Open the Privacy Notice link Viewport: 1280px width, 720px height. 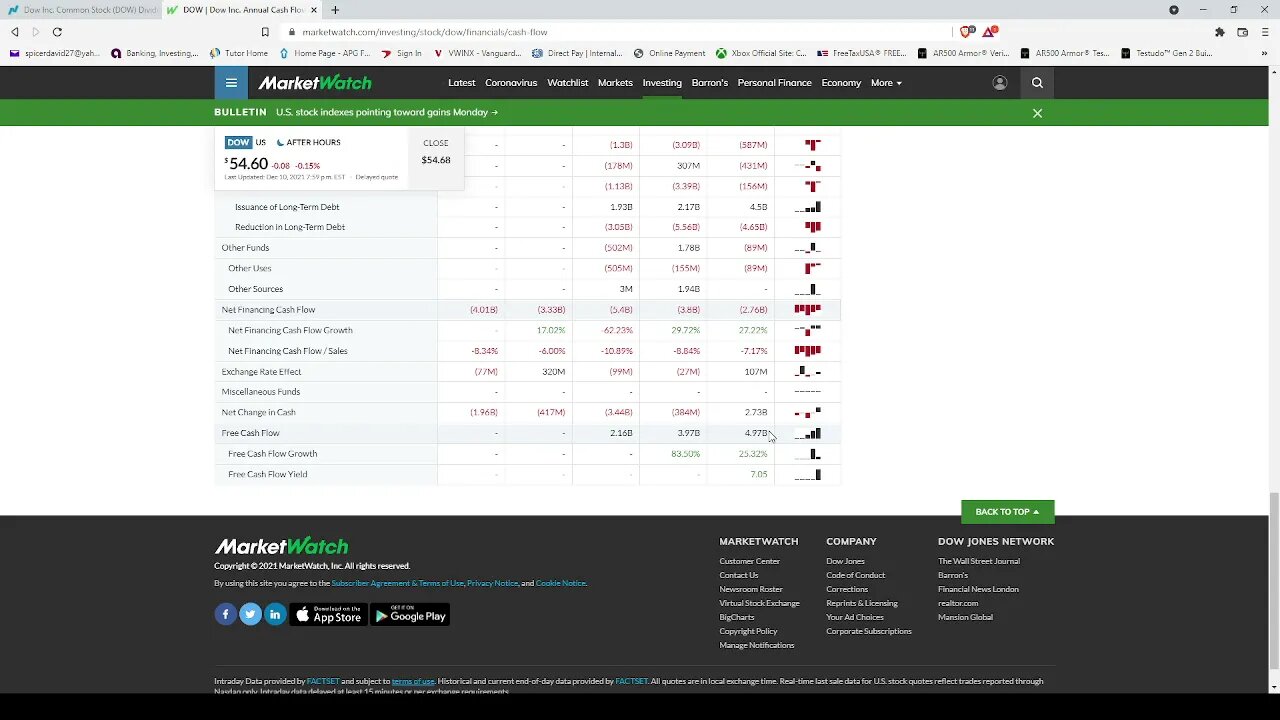492,583
